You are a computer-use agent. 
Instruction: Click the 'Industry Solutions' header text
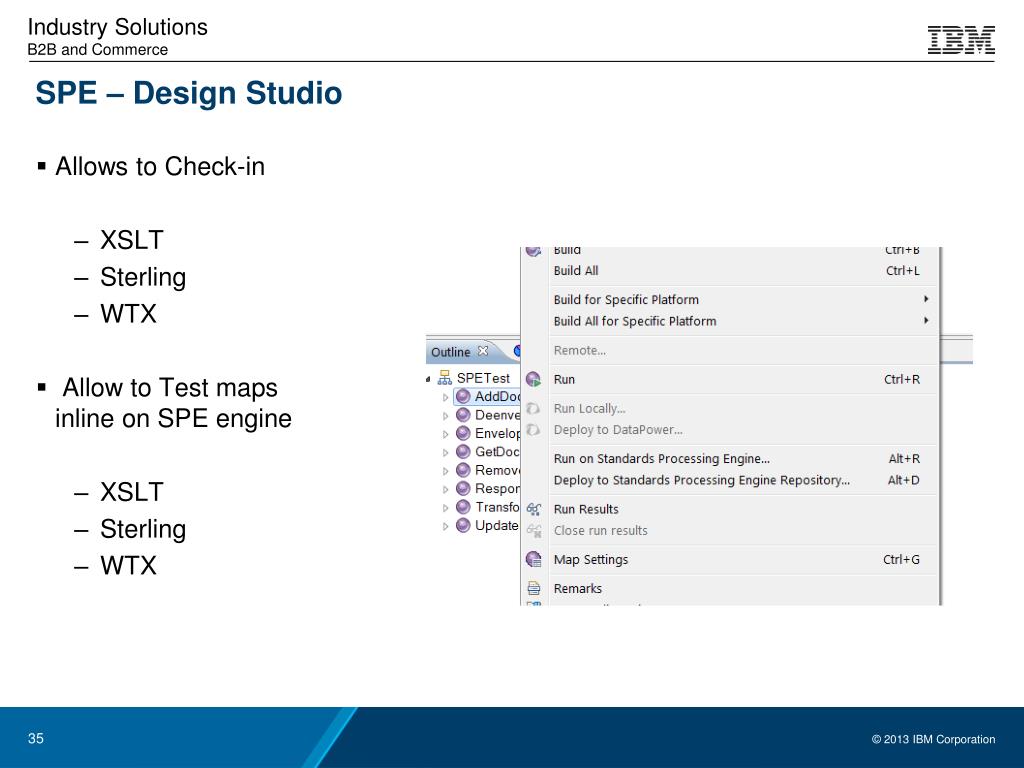[118, 27]
